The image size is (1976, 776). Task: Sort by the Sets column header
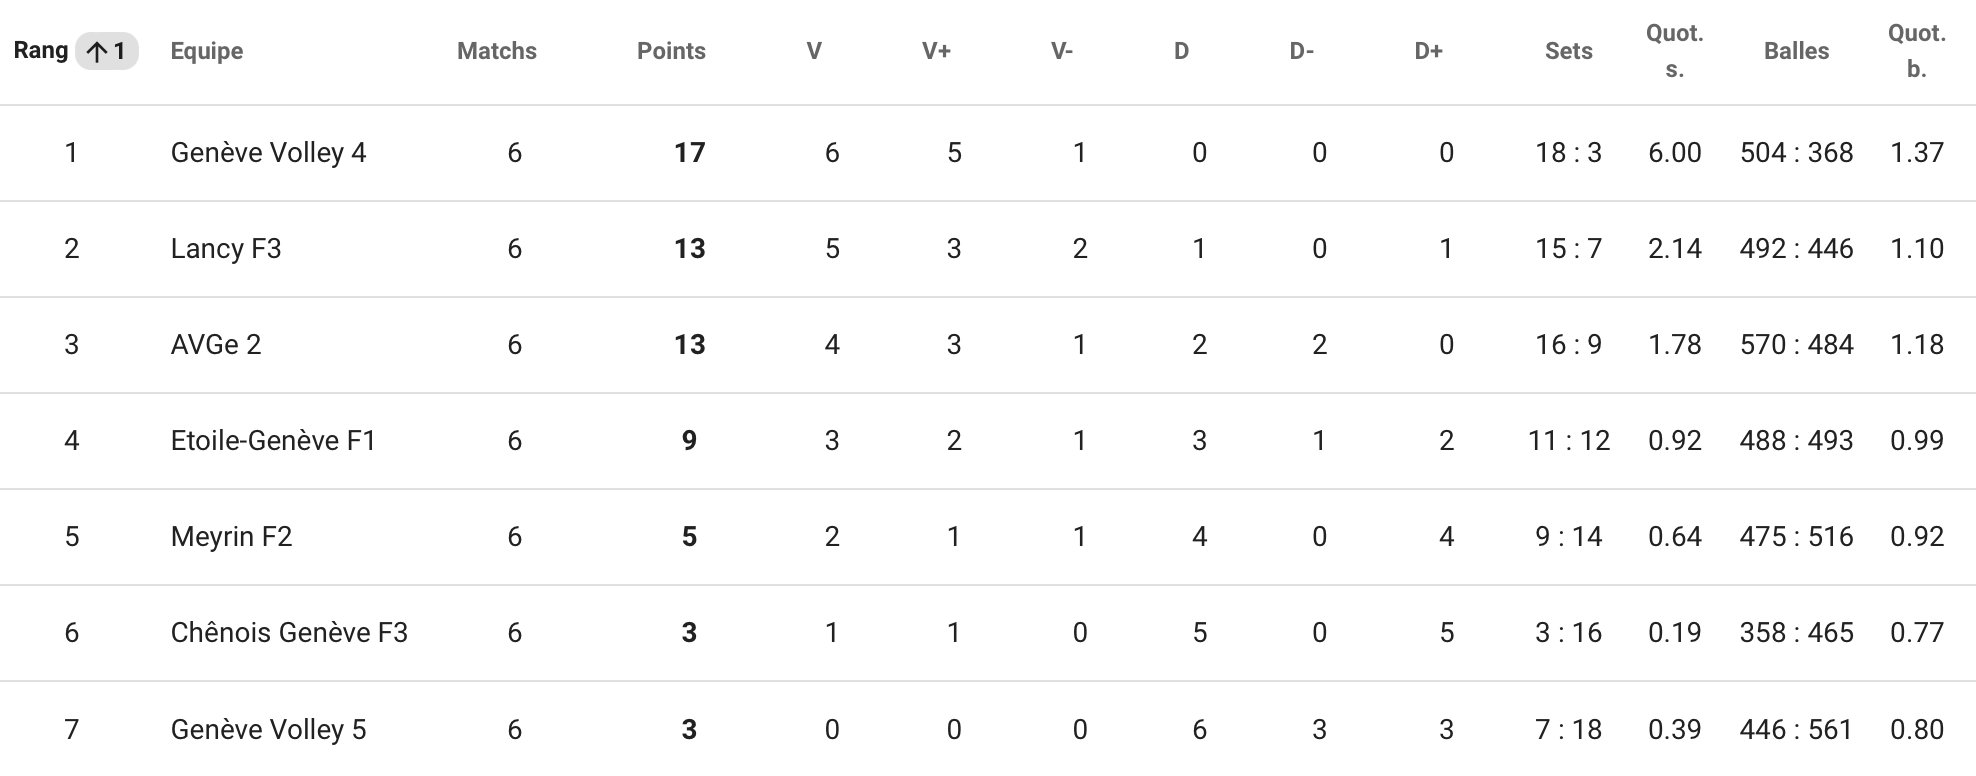tap(1568, 51)
